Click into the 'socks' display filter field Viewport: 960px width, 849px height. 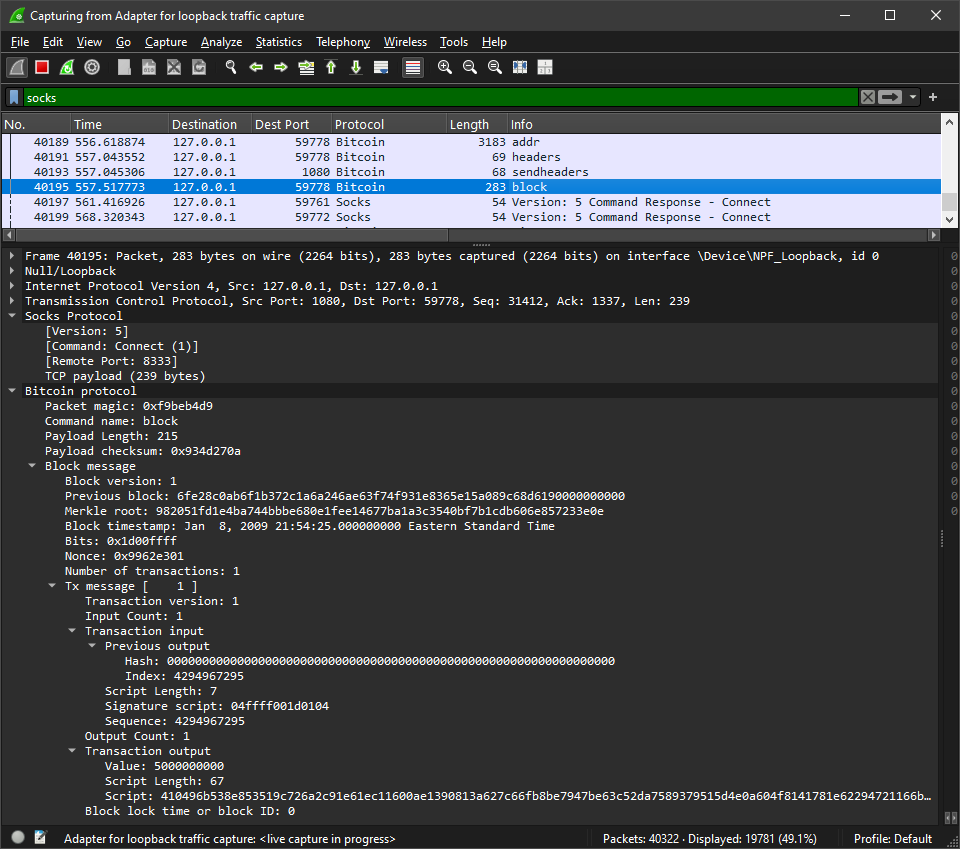[440, 97]
